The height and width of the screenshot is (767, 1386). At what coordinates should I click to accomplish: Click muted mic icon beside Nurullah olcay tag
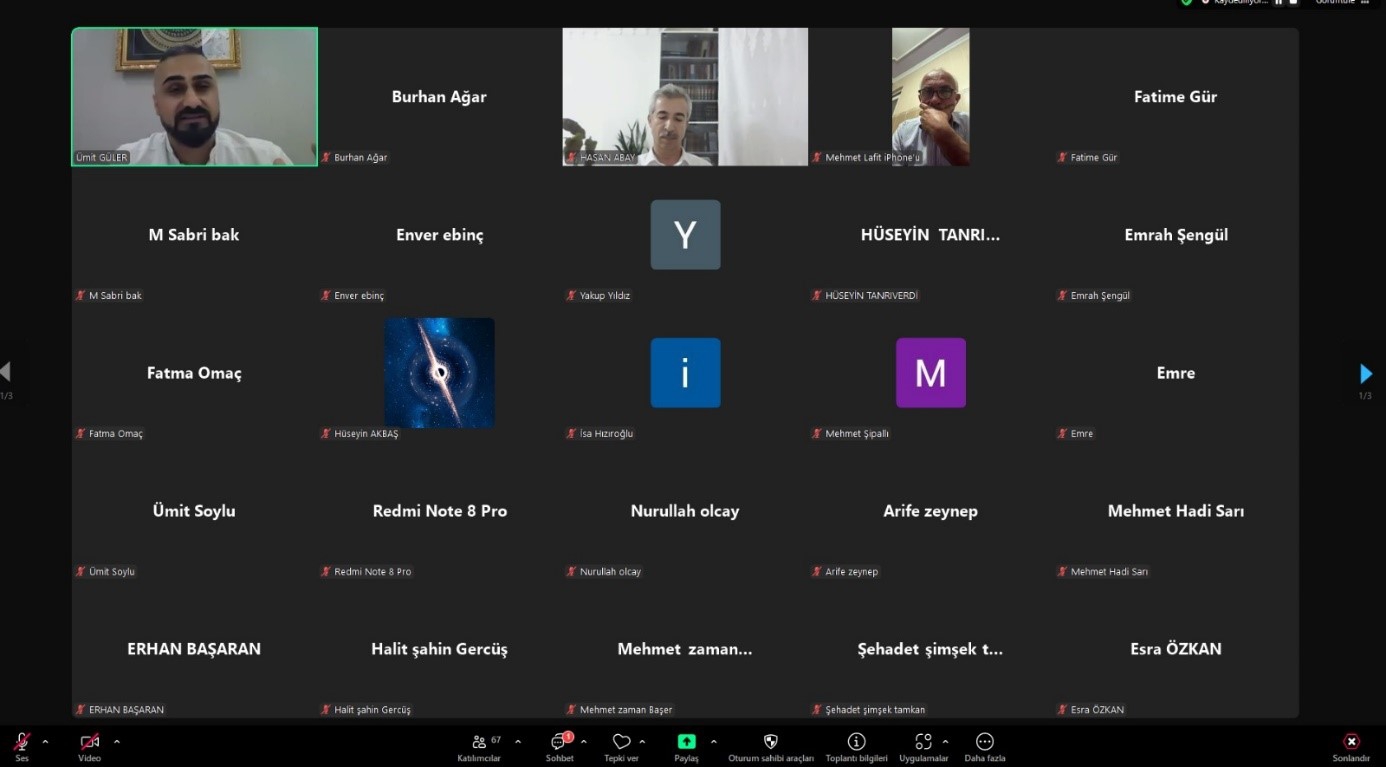pos(572,571)
